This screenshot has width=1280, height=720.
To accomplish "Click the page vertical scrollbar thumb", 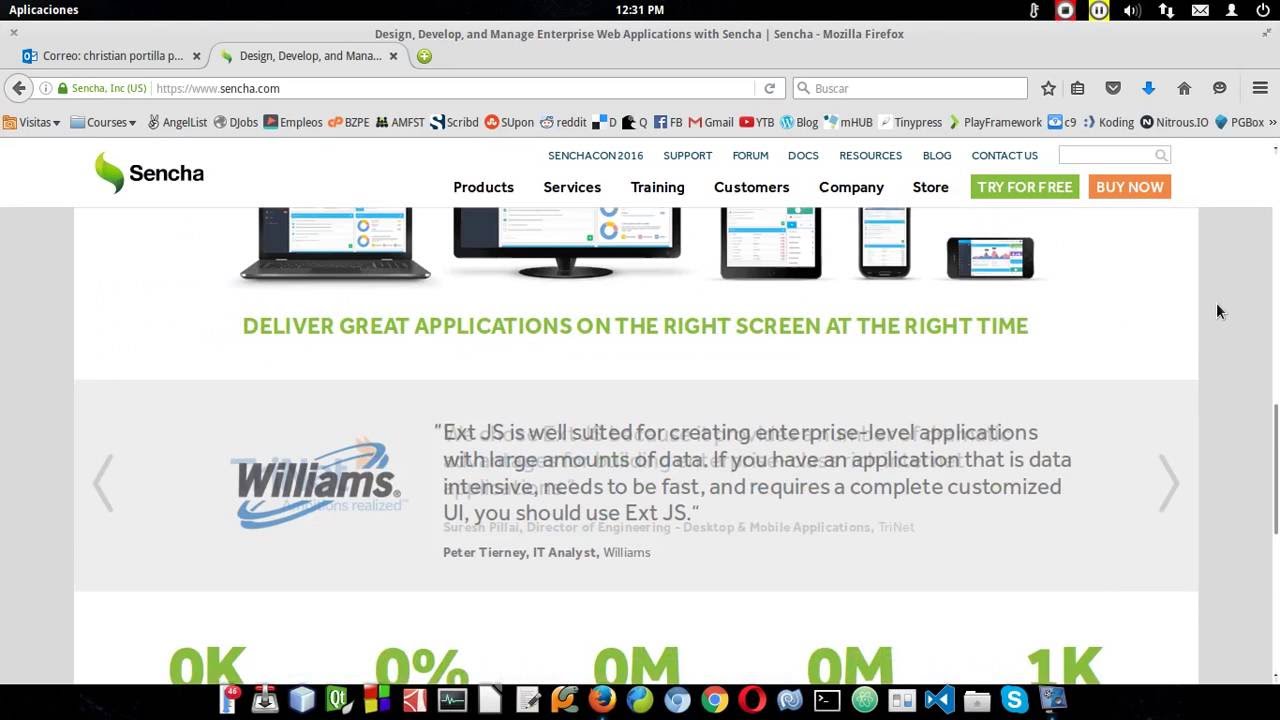I will (1274, 468).
